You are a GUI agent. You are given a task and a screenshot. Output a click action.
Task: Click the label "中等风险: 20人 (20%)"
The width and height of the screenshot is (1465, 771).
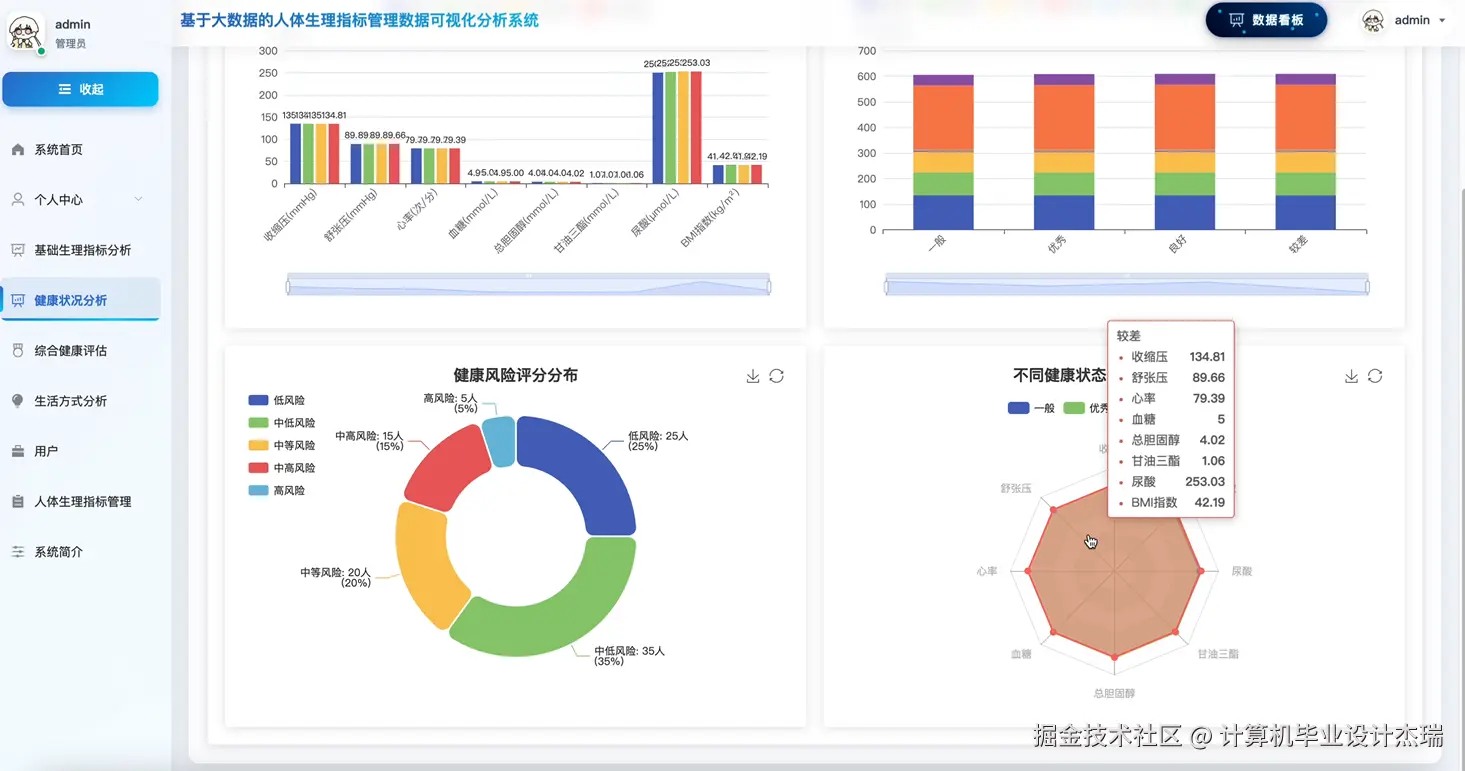(335, 578)
